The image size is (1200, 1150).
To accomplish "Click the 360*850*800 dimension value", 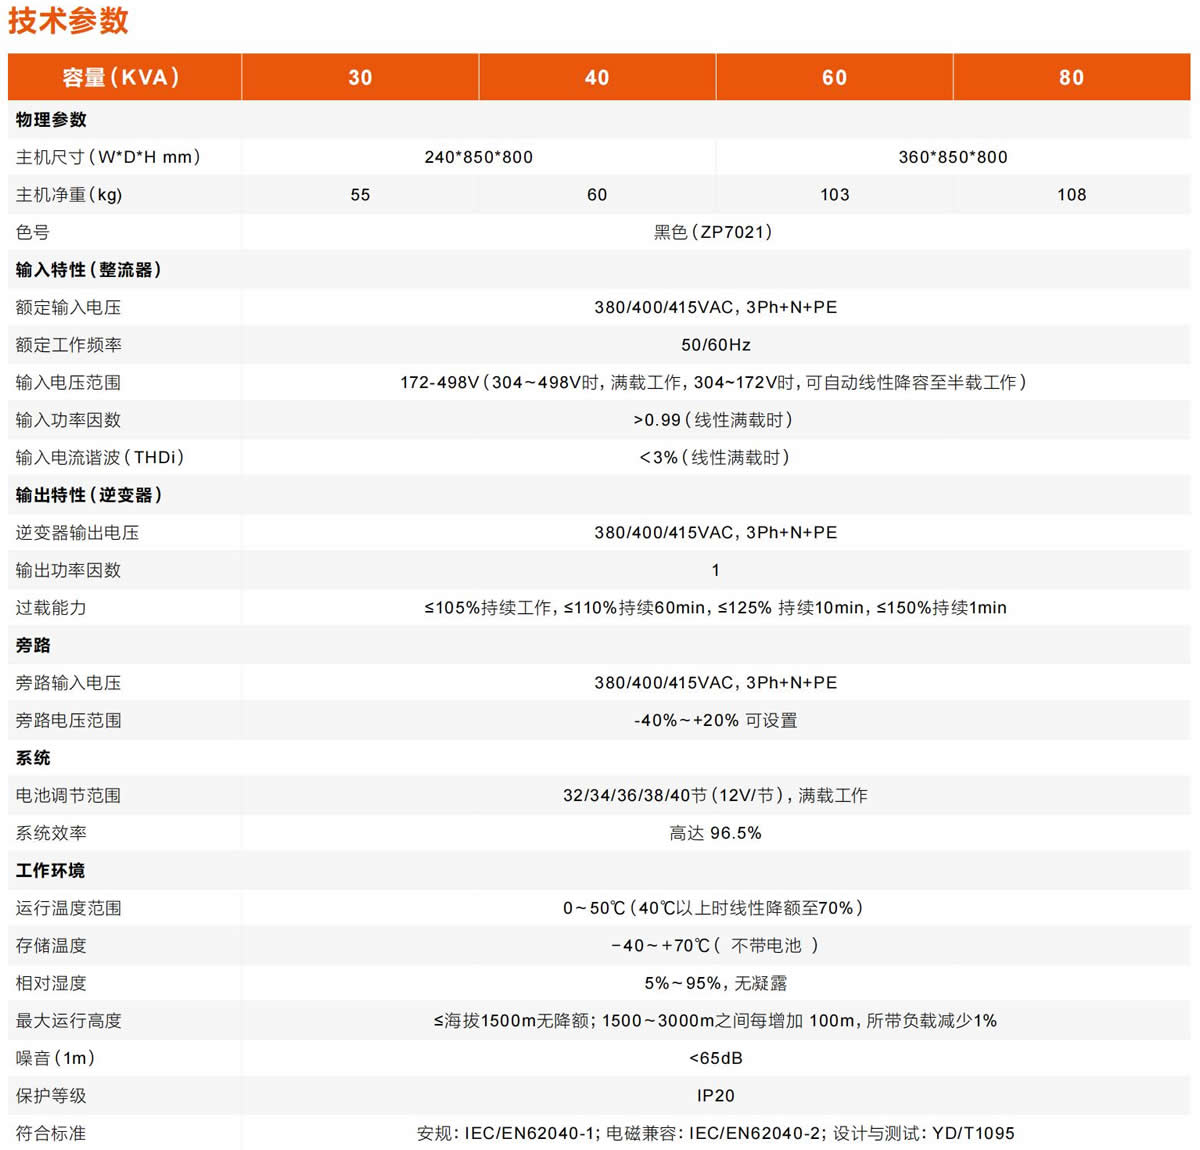I will pyautogui.click(x=952, y=157).
